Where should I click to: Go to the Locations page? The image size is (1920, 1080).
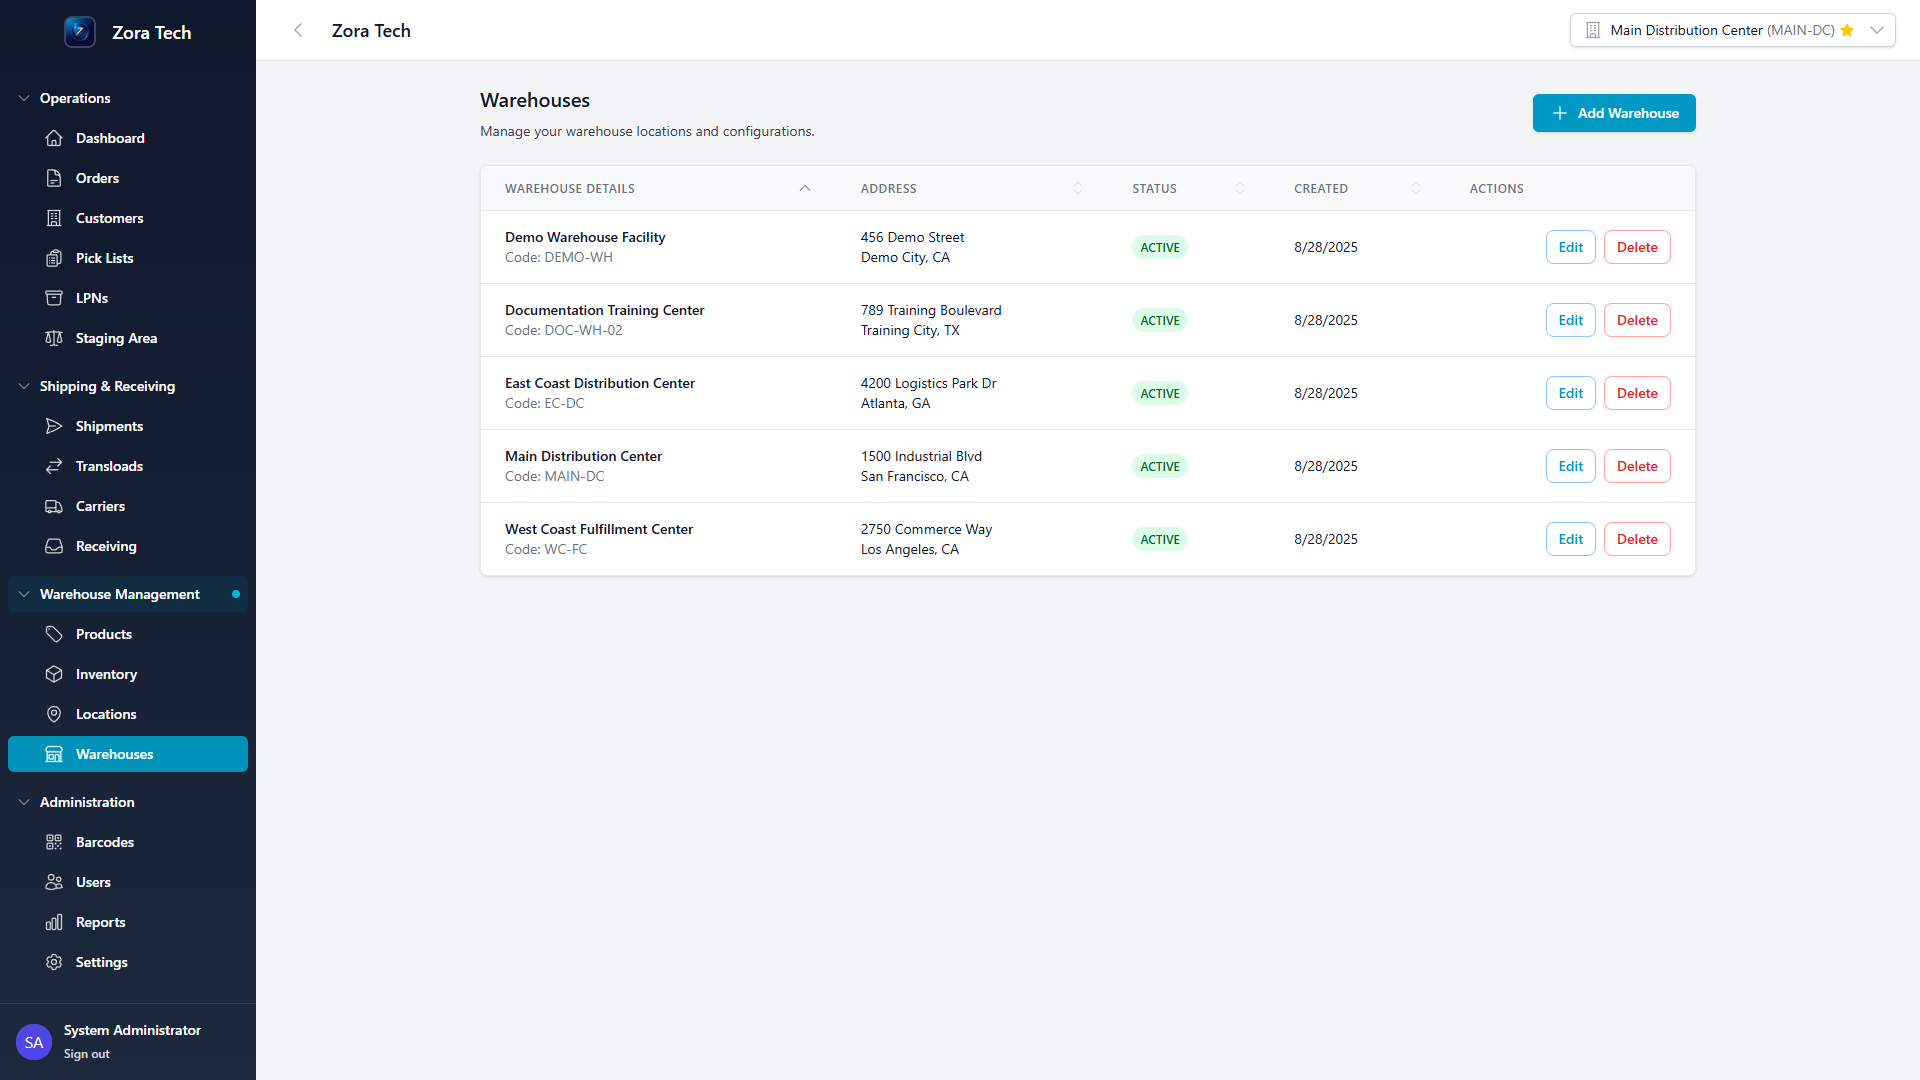[106, 714]
